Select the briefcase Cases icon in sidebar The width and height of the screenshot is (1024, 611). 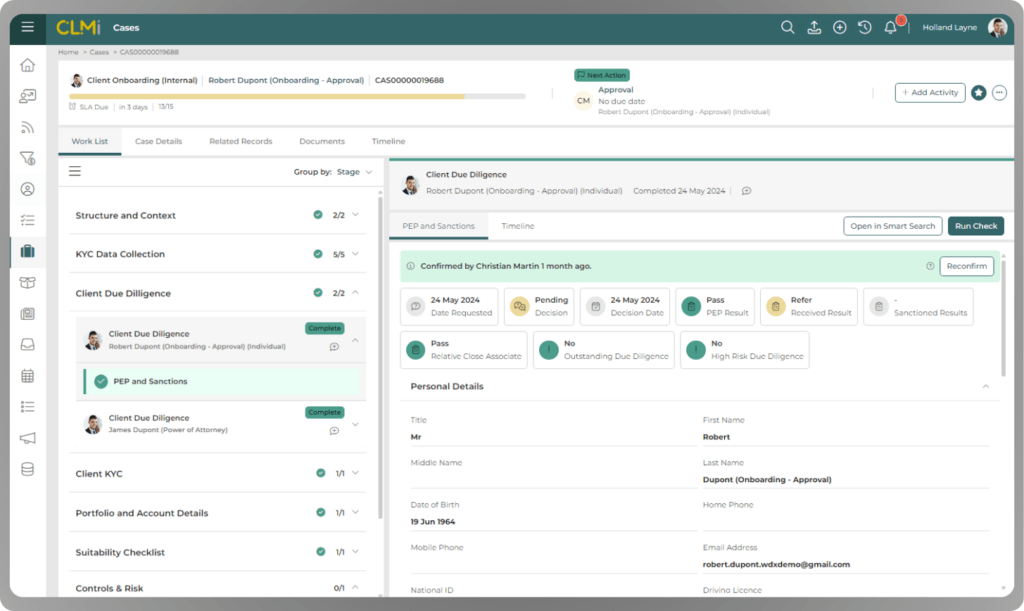coord(27,251)
